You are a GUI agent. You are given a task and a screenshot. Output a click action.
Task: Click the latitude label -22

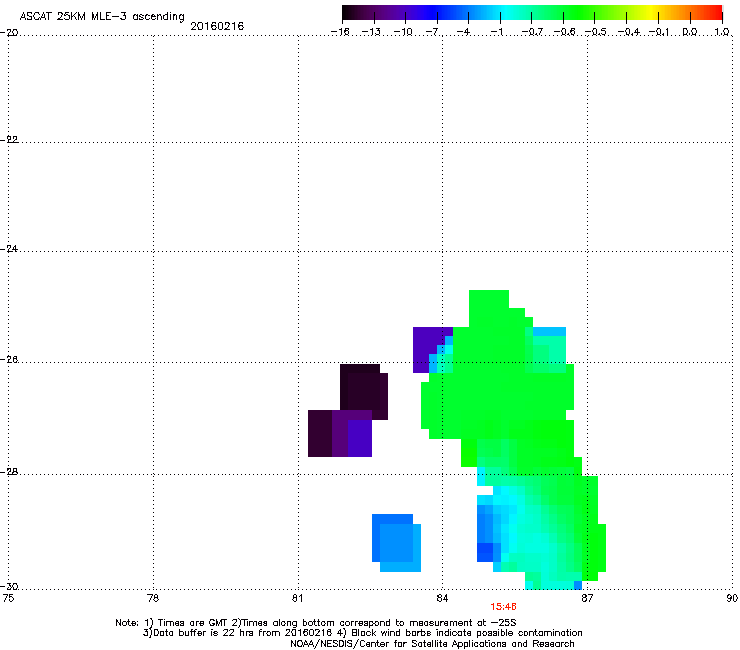[9, 139]
